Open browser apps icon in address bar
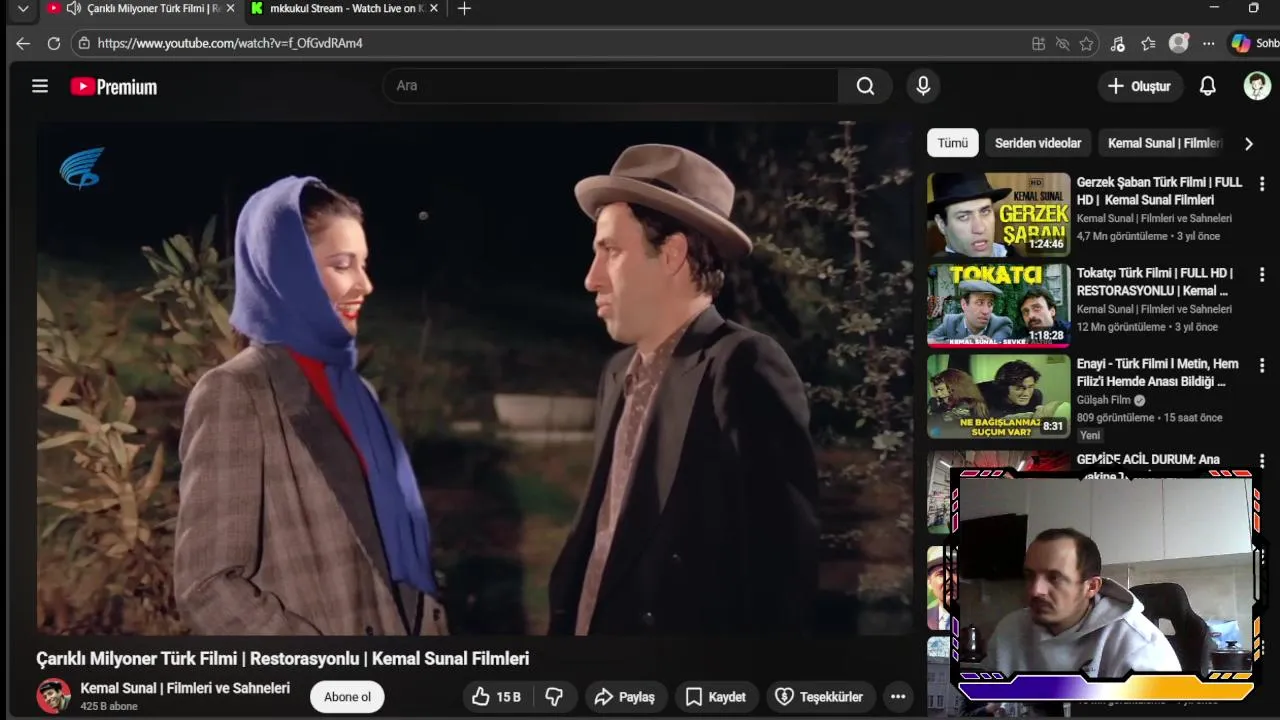The height and width of the screenshot is (720, 1280). [x=1038, y=44]
